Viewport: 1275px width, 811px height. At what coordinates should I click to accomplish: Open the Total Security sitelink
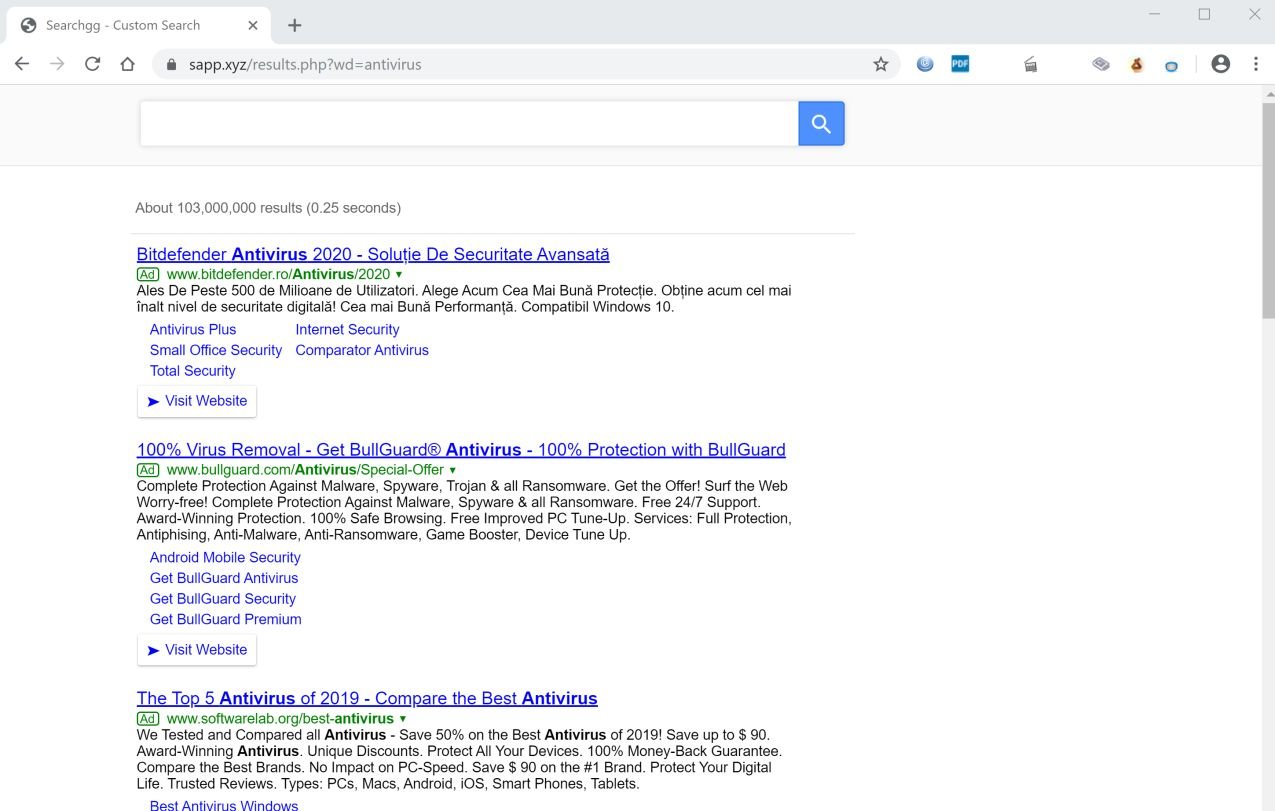click(x=193, y=371)
